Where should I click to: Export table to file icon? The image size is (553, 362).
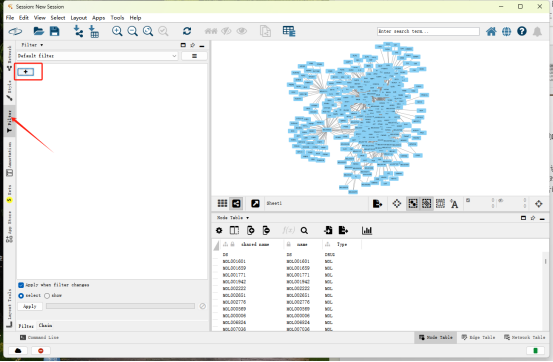click(x=343, y=230)
